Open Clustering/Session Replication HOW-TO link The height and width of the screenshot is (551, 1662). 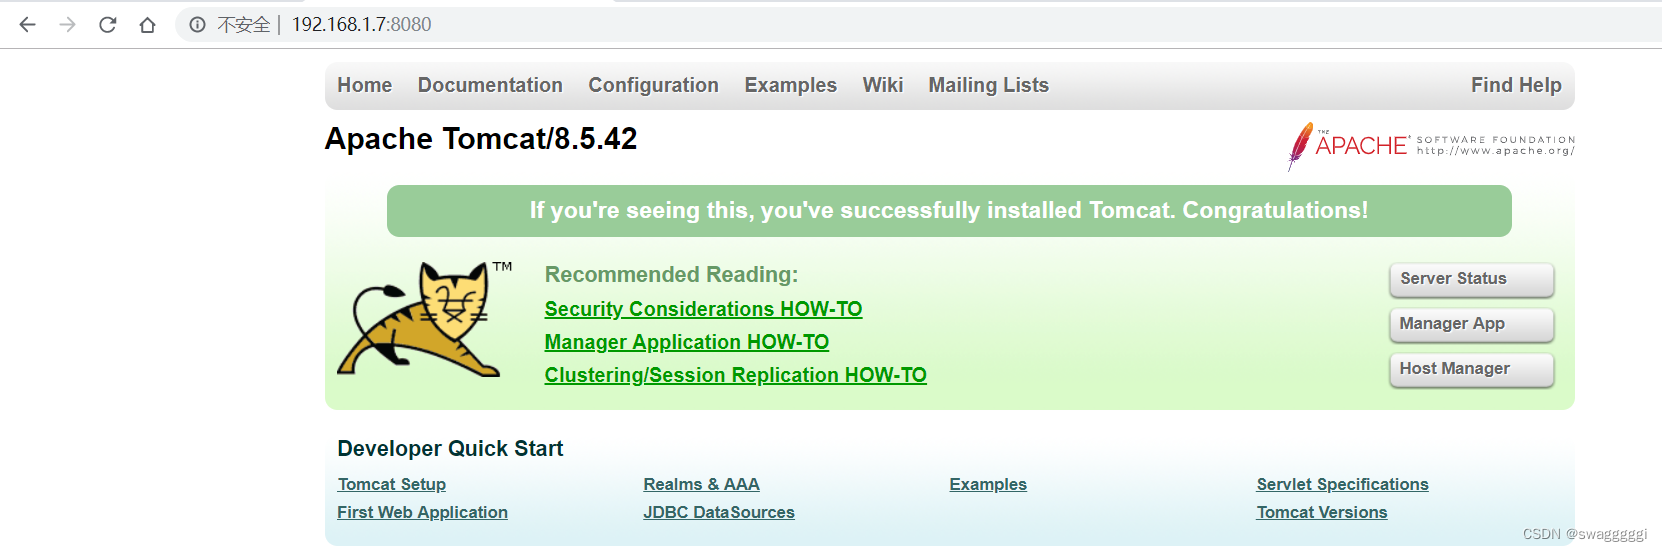(x=735, y=376)
